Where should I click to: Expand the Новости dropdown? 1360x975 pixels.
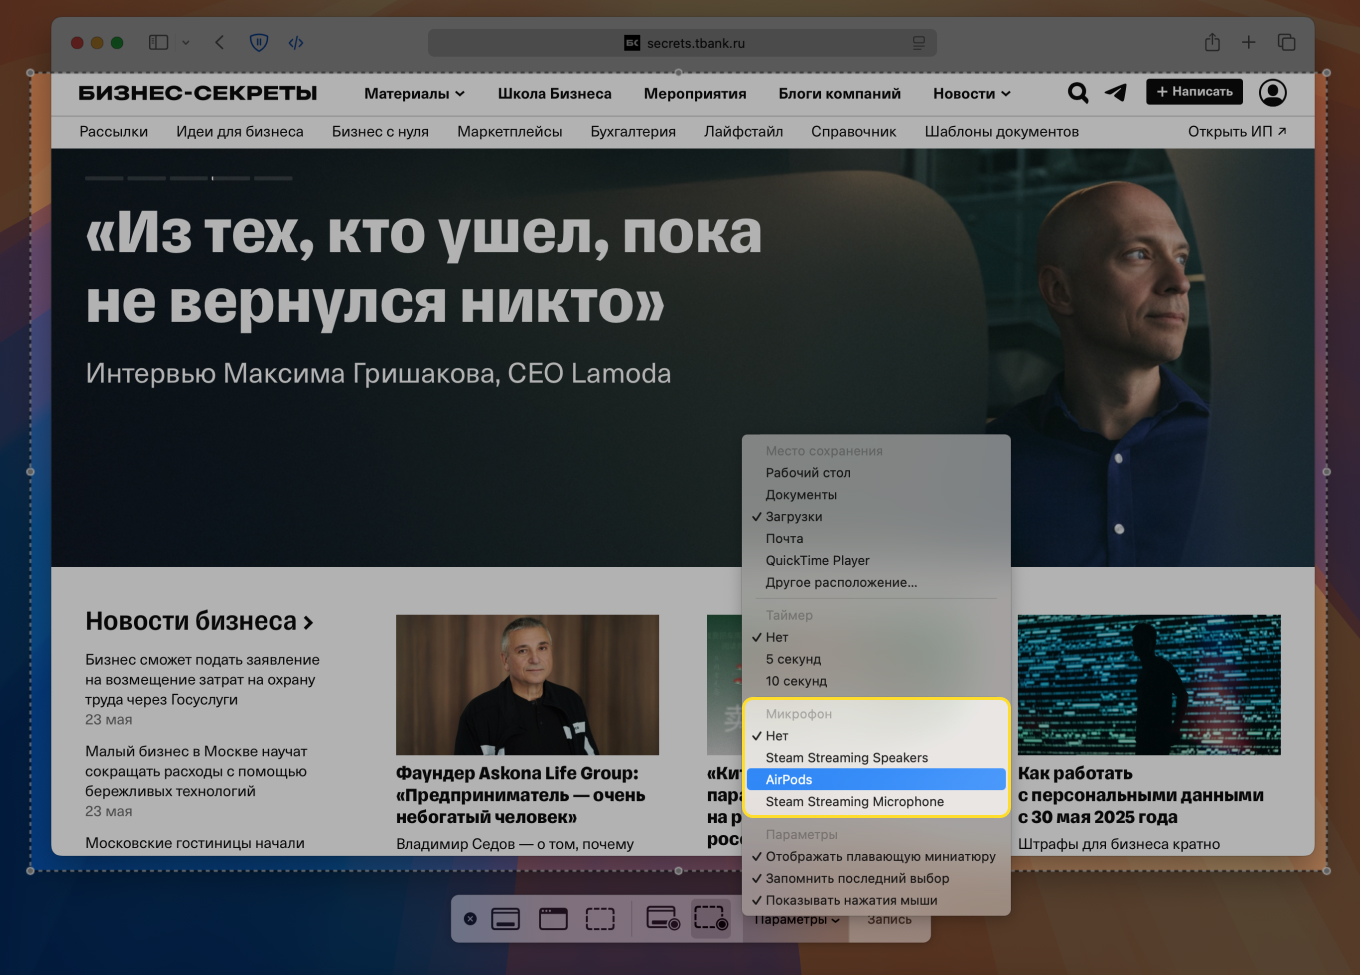[x=970, y=93]
